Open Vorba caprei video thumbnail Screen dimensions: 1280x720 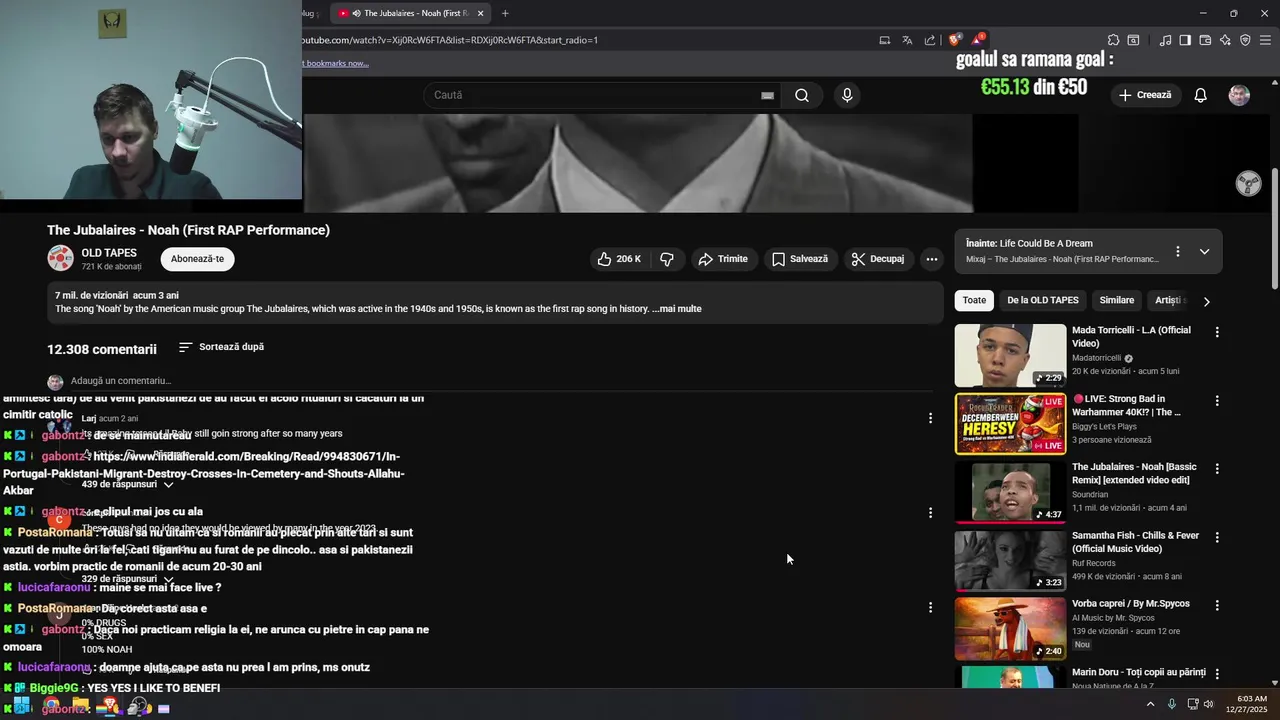tap(1010, 629)
